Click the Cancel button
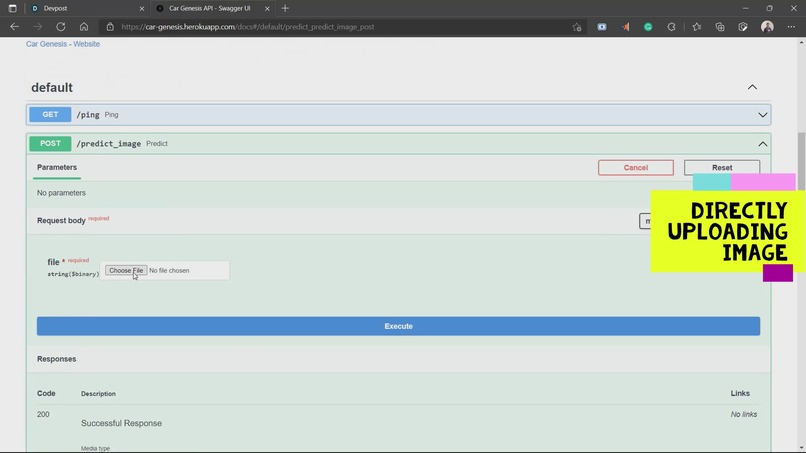Viewport: 806px width, 453px height. (636, 168)
